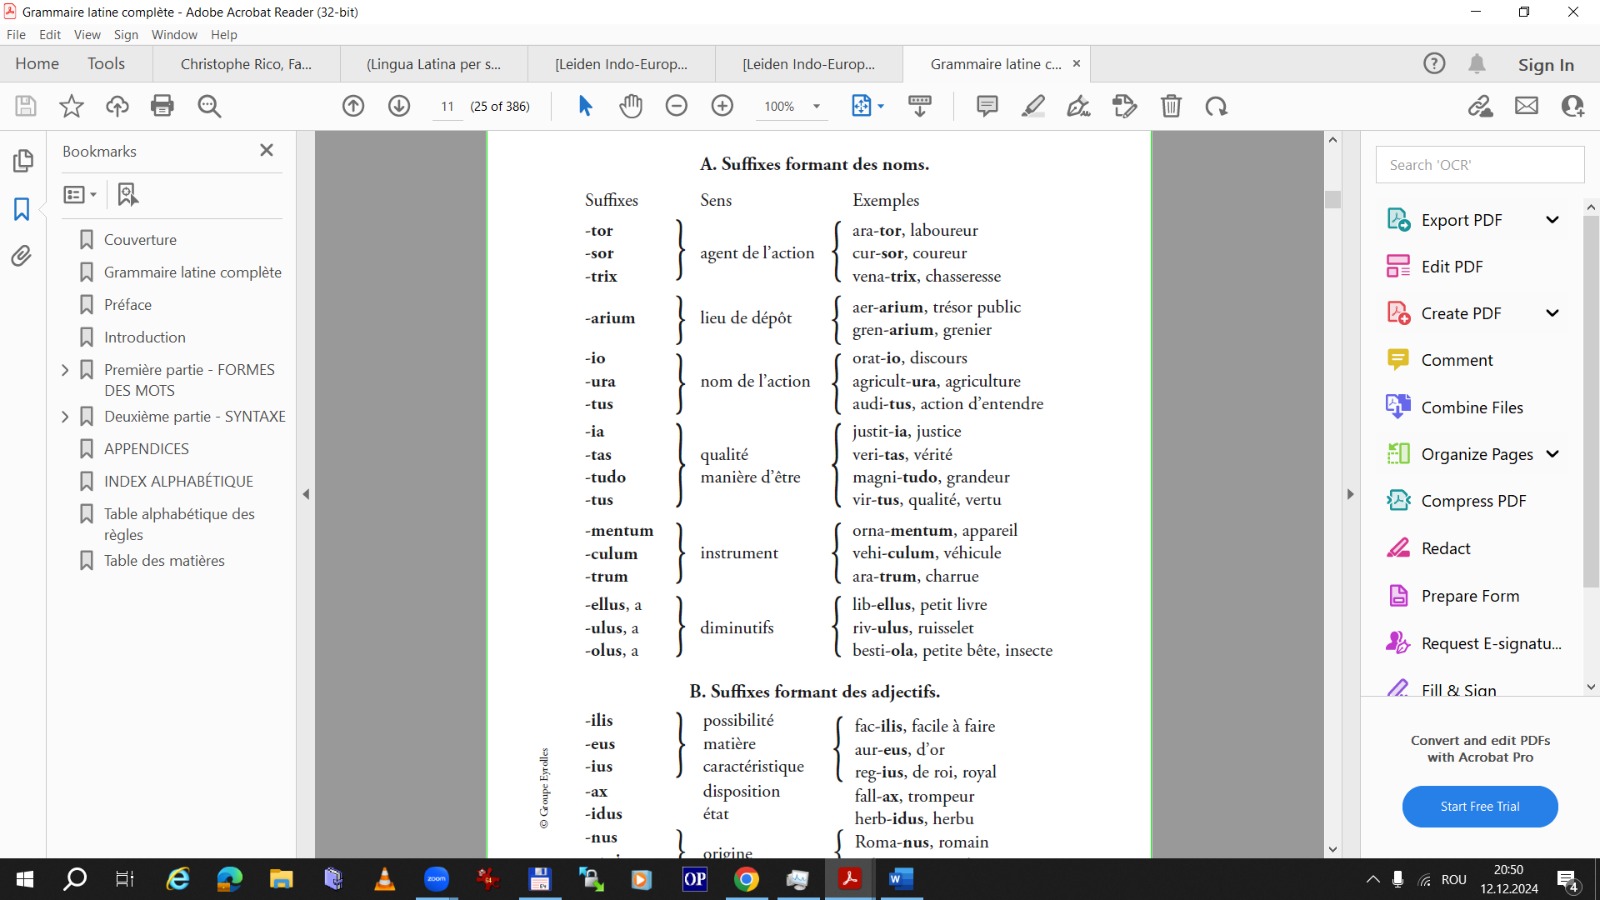Show page thumbnails panel
The image size is (1600, 900).
(22, 161)
